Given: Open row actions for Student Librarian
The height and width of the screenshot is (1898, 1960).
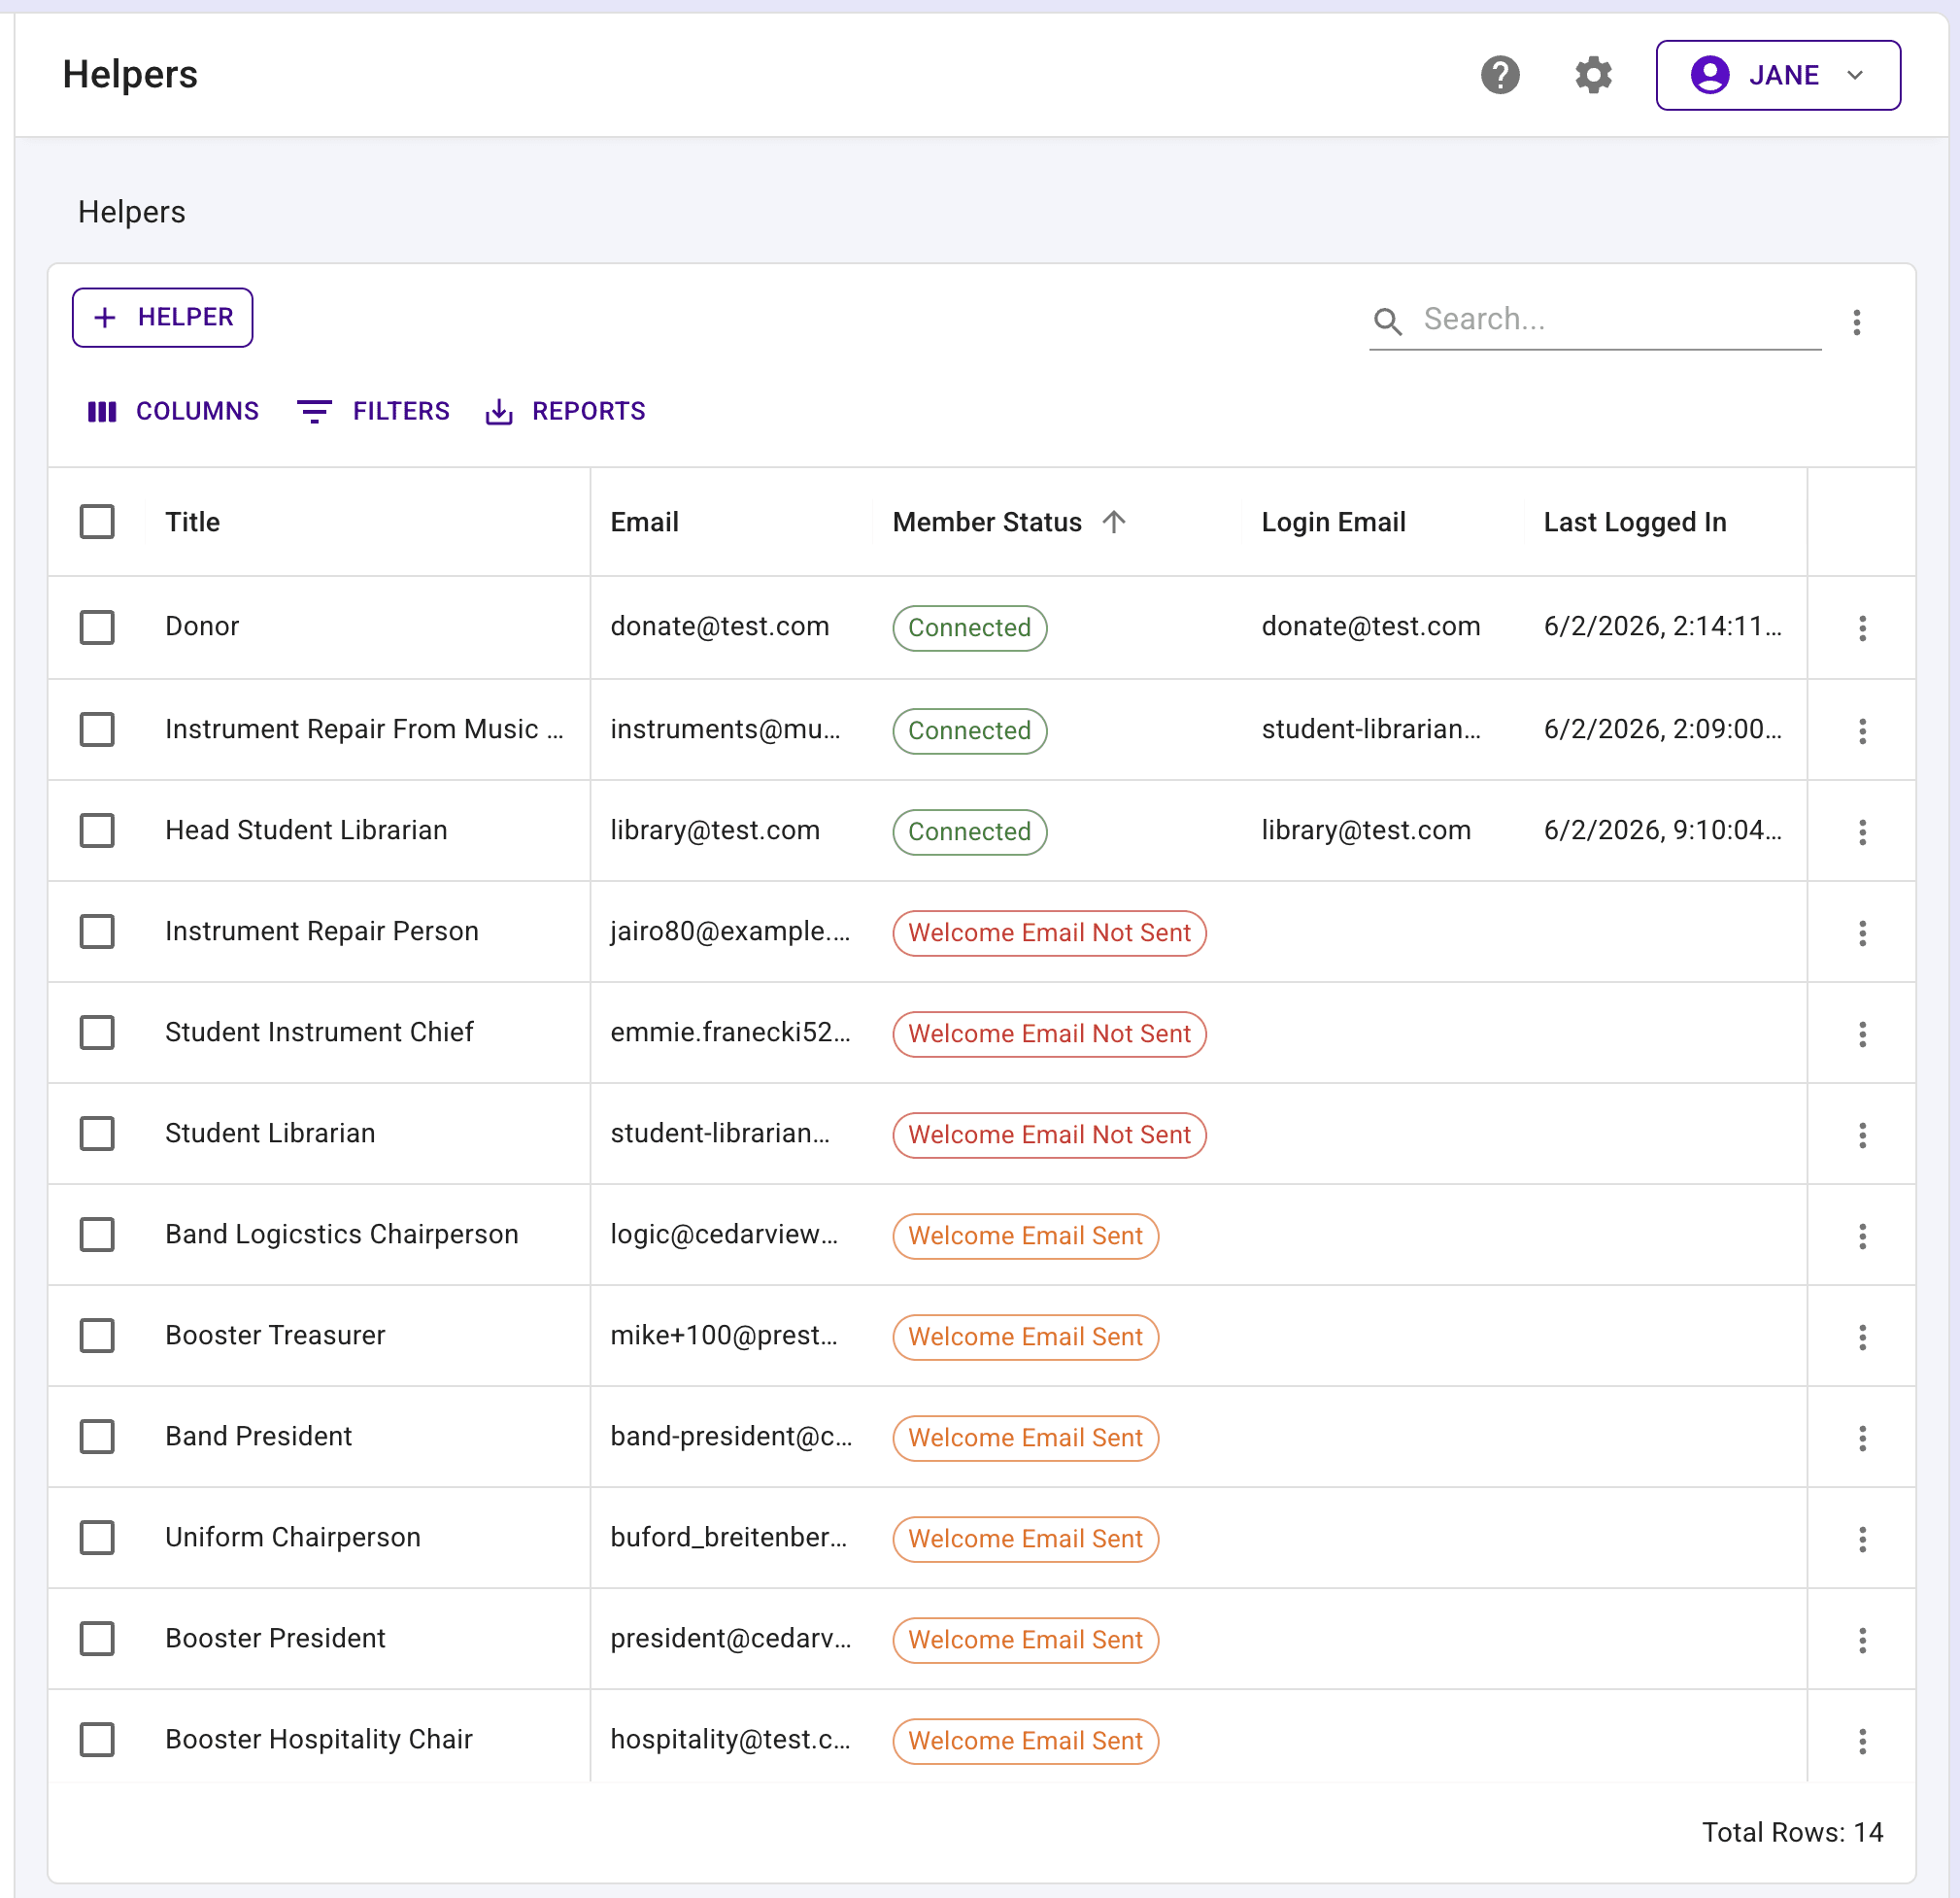Looking at the screenshot, I should click(1862, 1135).
